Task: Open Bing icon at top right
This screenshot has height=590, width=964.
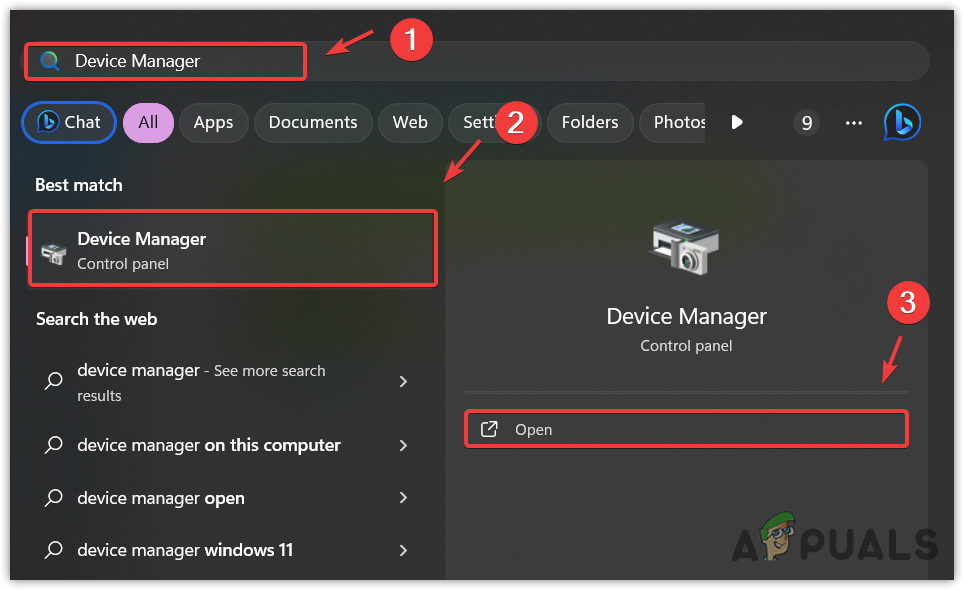Action: (x=903, y=122)
